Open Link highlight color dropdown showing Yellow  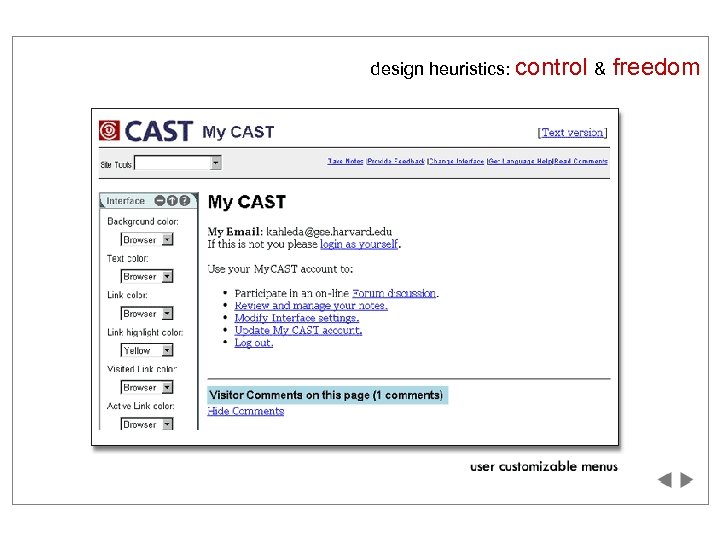coord(147,350)
